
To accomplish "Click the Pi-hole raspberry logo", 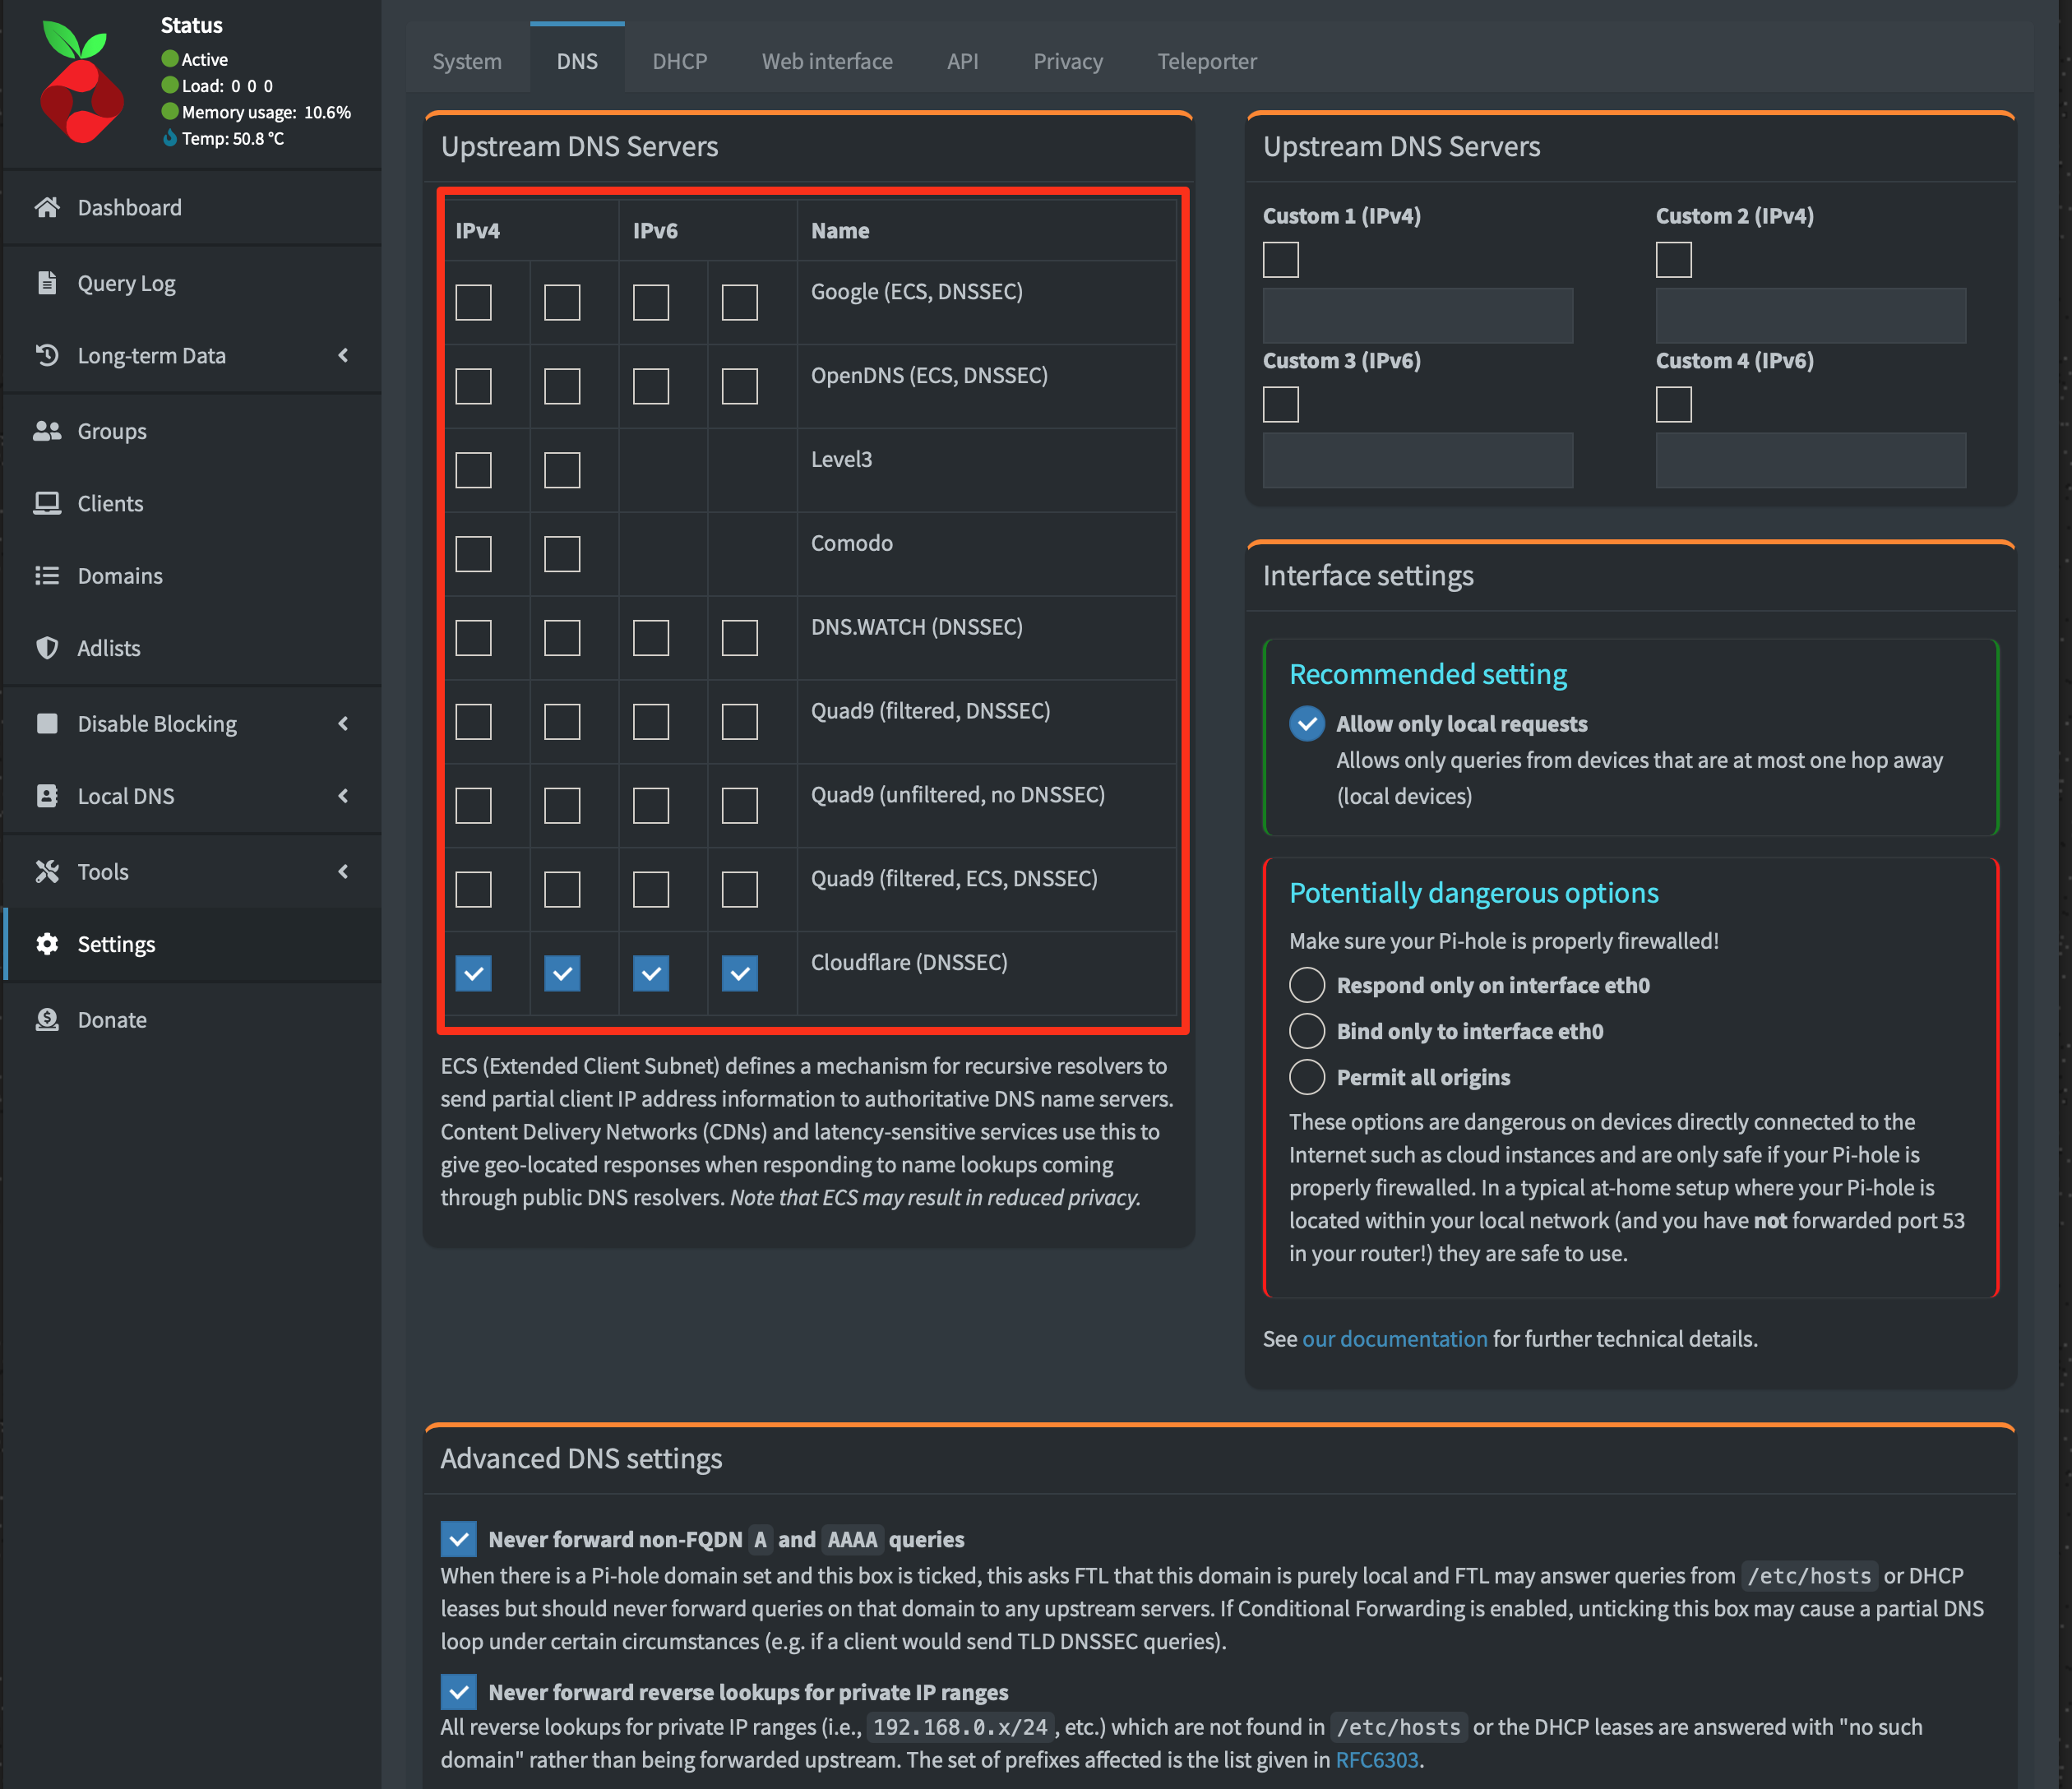I will click(82, 82).
